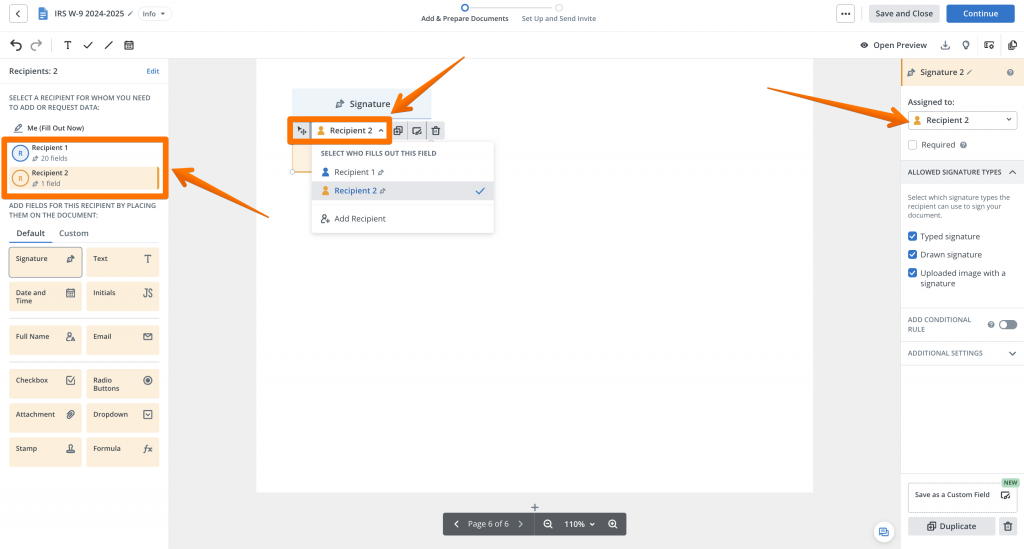Choose Recipient 1 in the dropdown list
Screen dimensions: 1024x549
point(403,172)
